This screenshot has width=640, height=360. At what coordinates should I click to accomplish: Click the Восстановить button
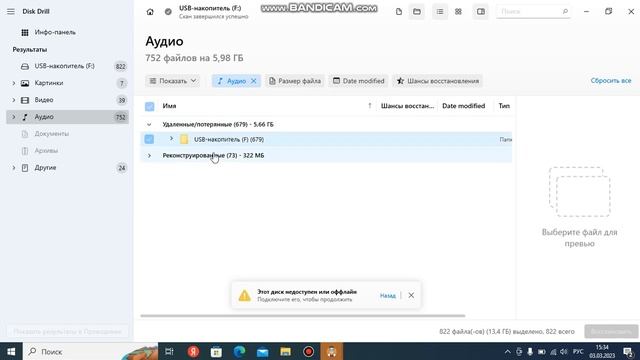[611, 331]
